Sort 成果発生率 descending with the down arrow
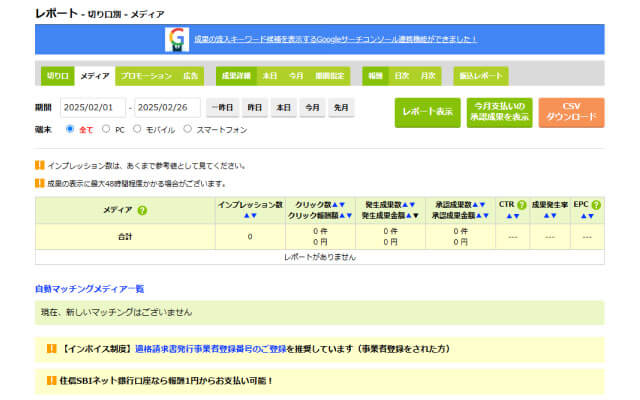The image size is (640, 400). (553, 216)
